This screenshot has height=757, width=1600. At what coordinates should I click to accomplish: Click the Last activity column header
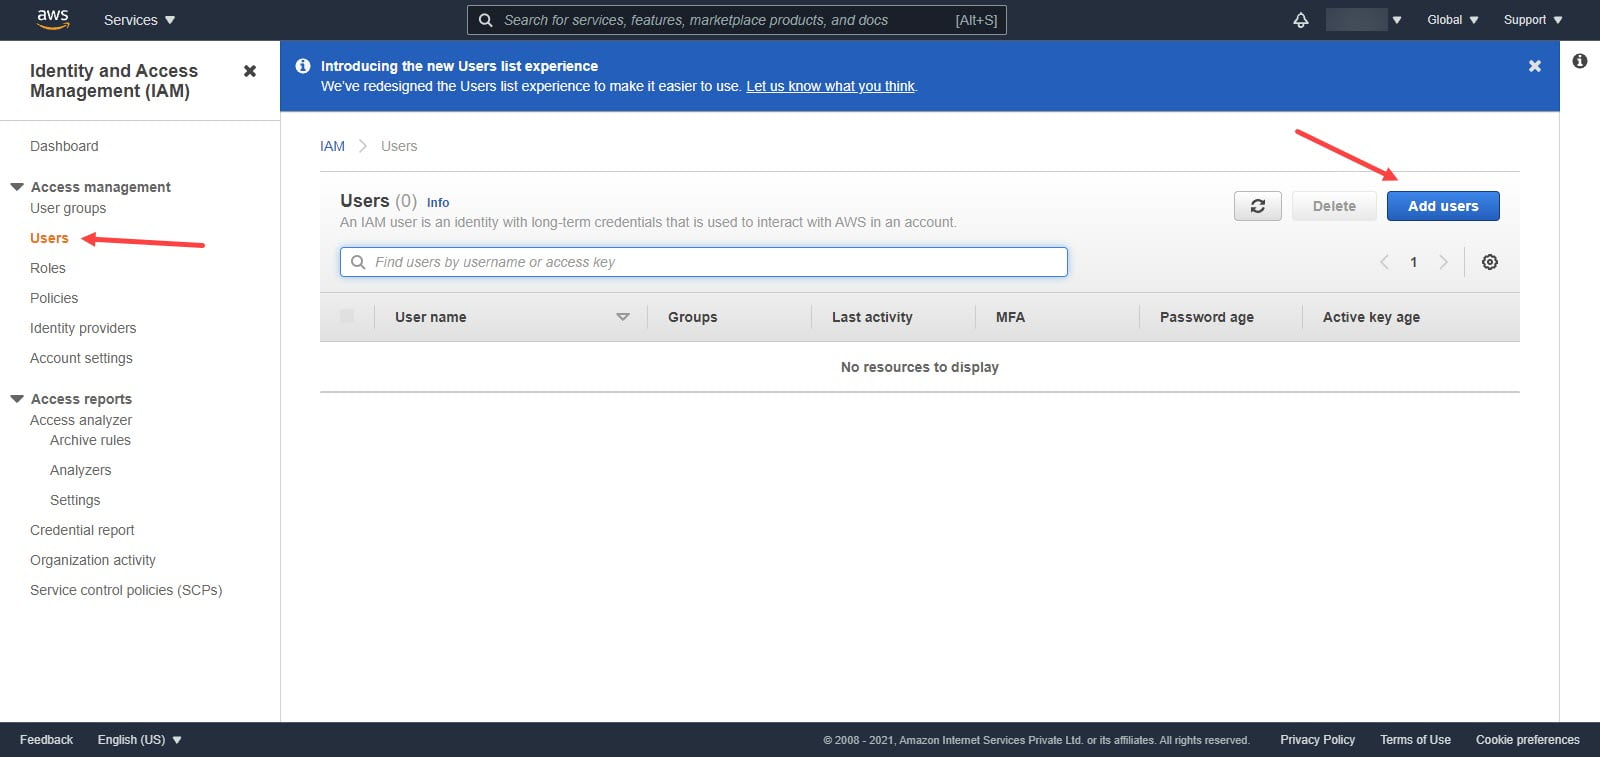(872, 317)
